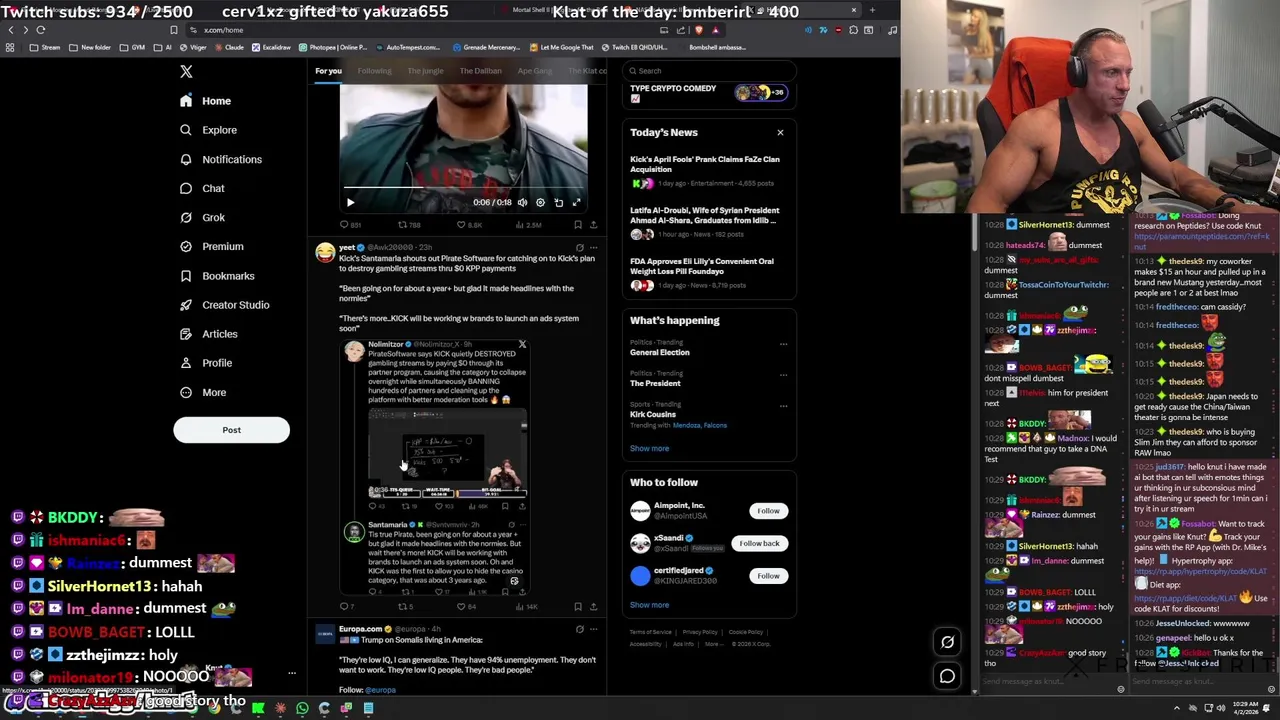The width and height of the screenshot is (1280, 720).
Task: Open video settings gear icon
Action: coord(540,203)
